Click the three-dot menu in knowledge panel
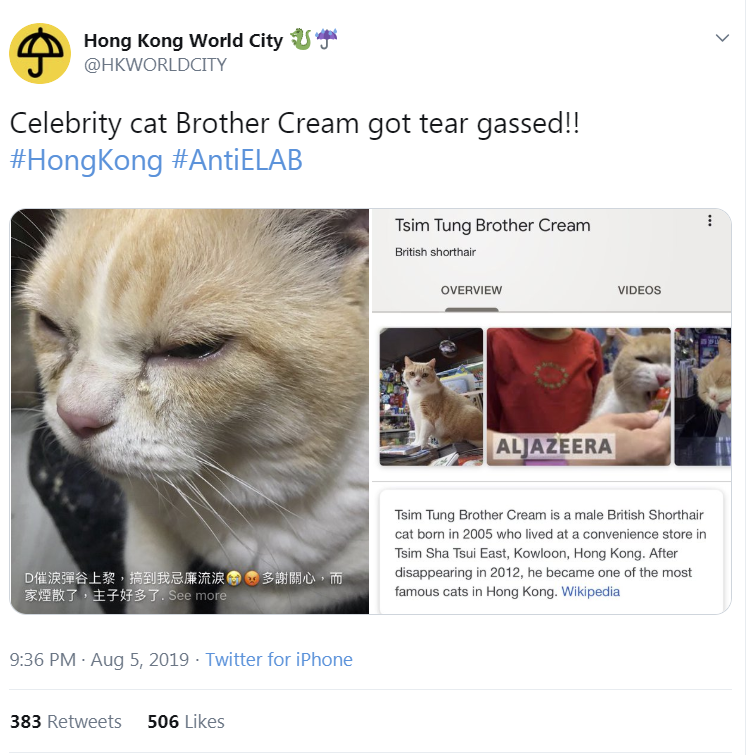Image resolution: width=746 pixels, height=755 pixels. click(709, 221)
